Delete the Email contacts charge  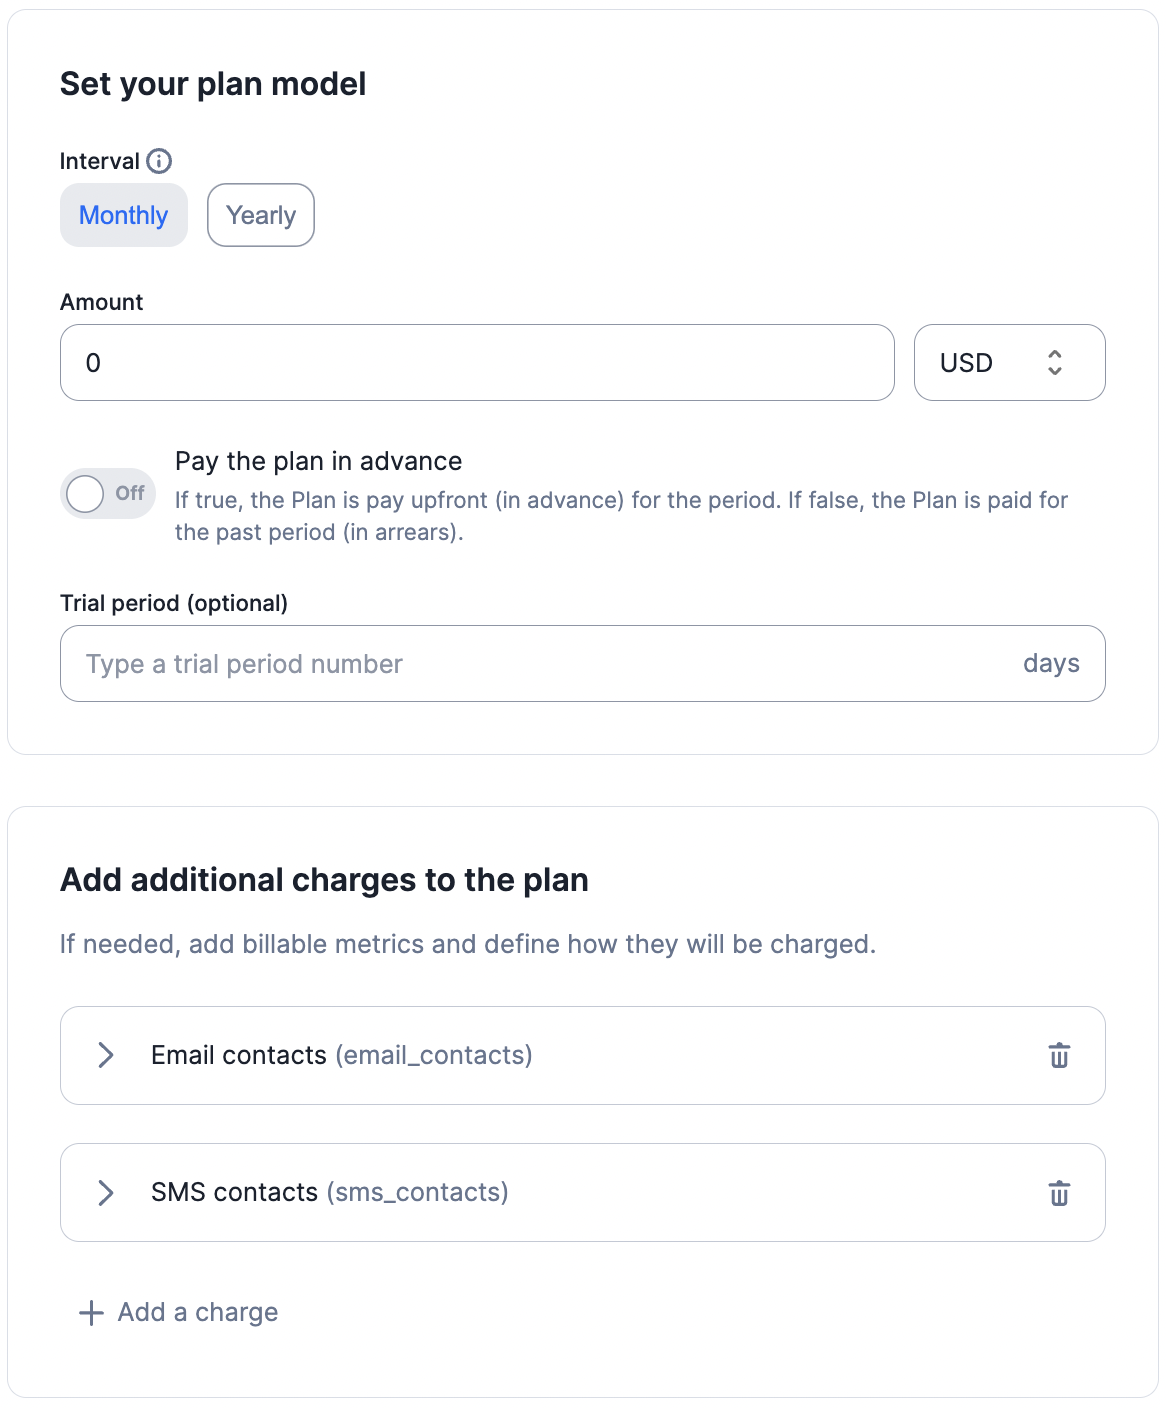pyautogui.click(x=1059, y=1055)
